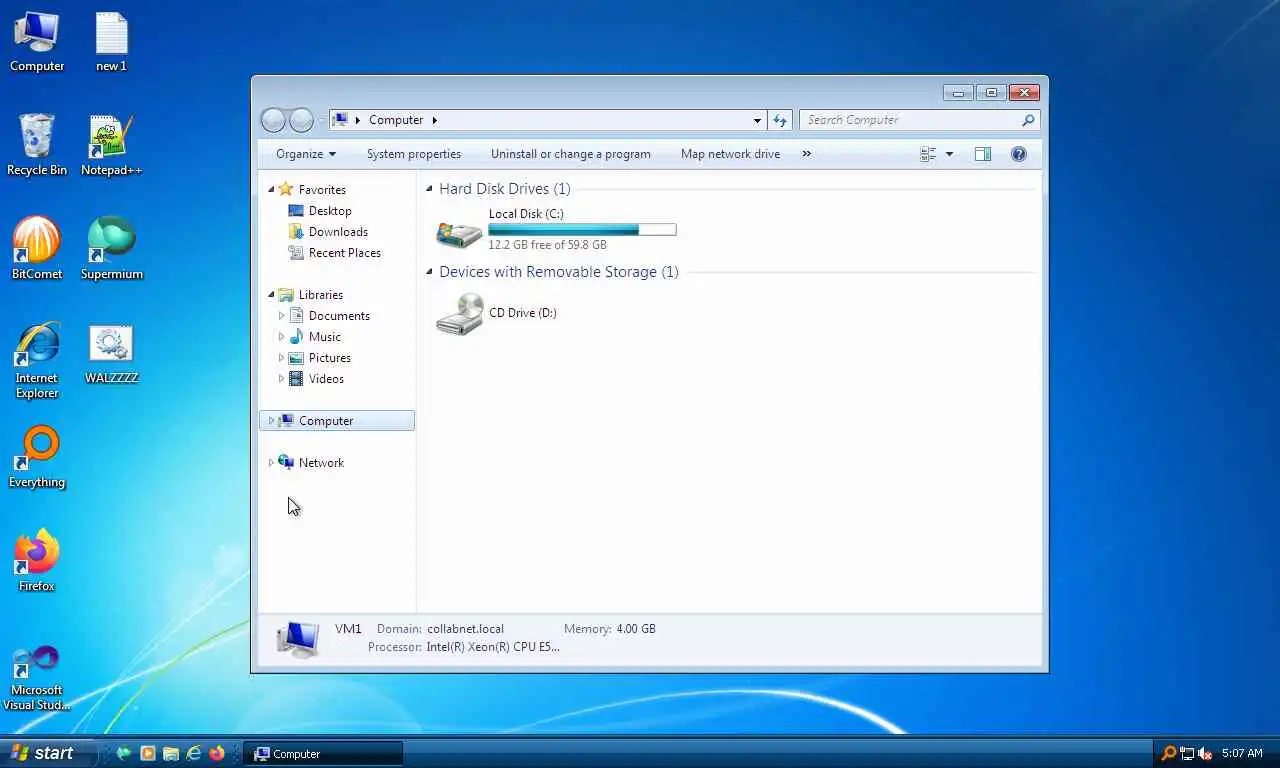1280x768 pixels.
Task: Change your view with the view icon
Action: point(928,154)
